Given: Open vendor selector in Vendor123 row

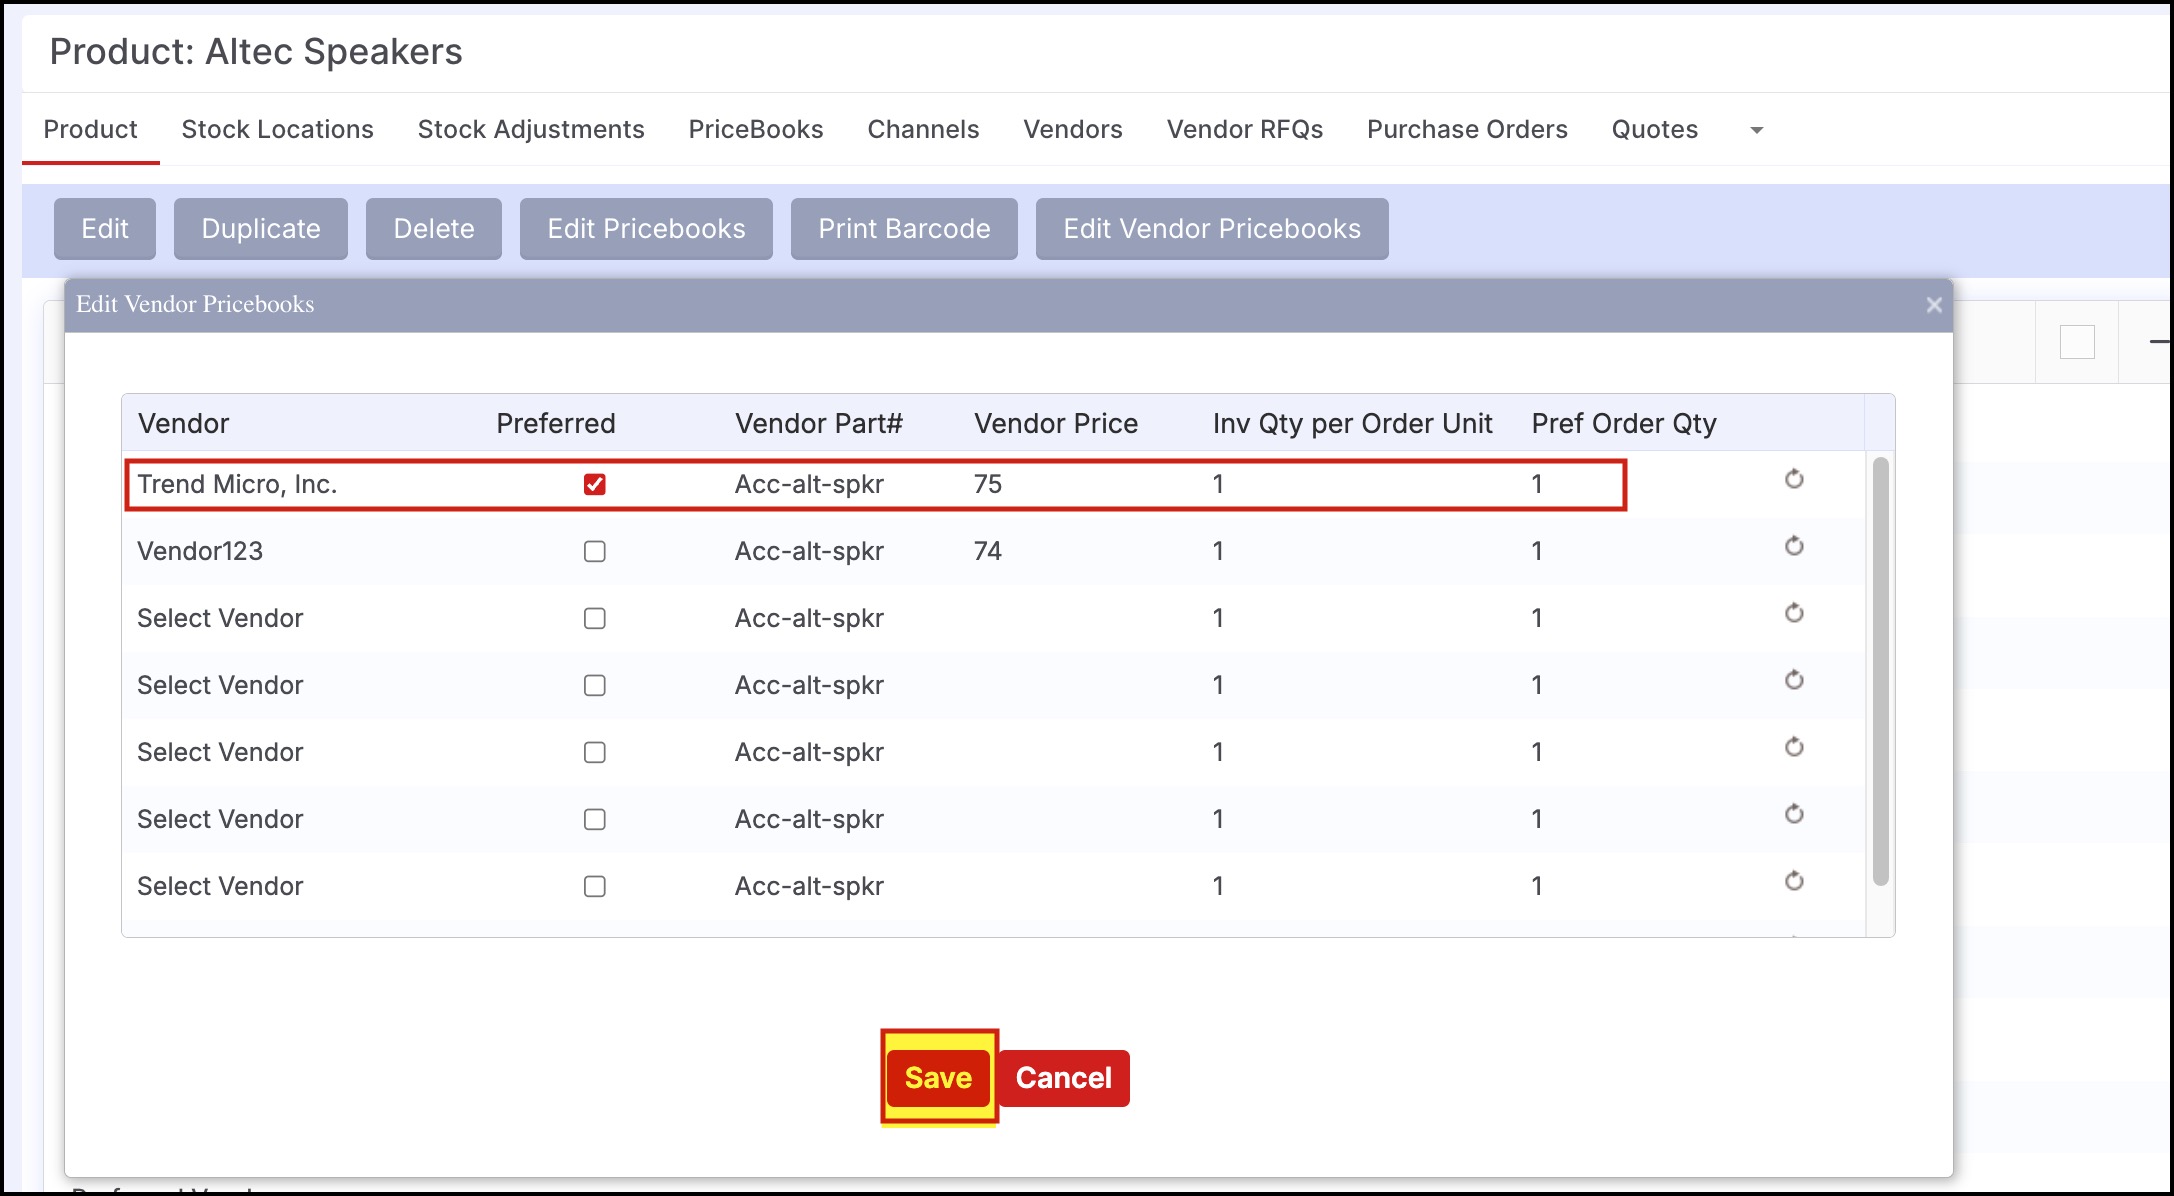Looking at the screenshot, I should coord(200,551).
